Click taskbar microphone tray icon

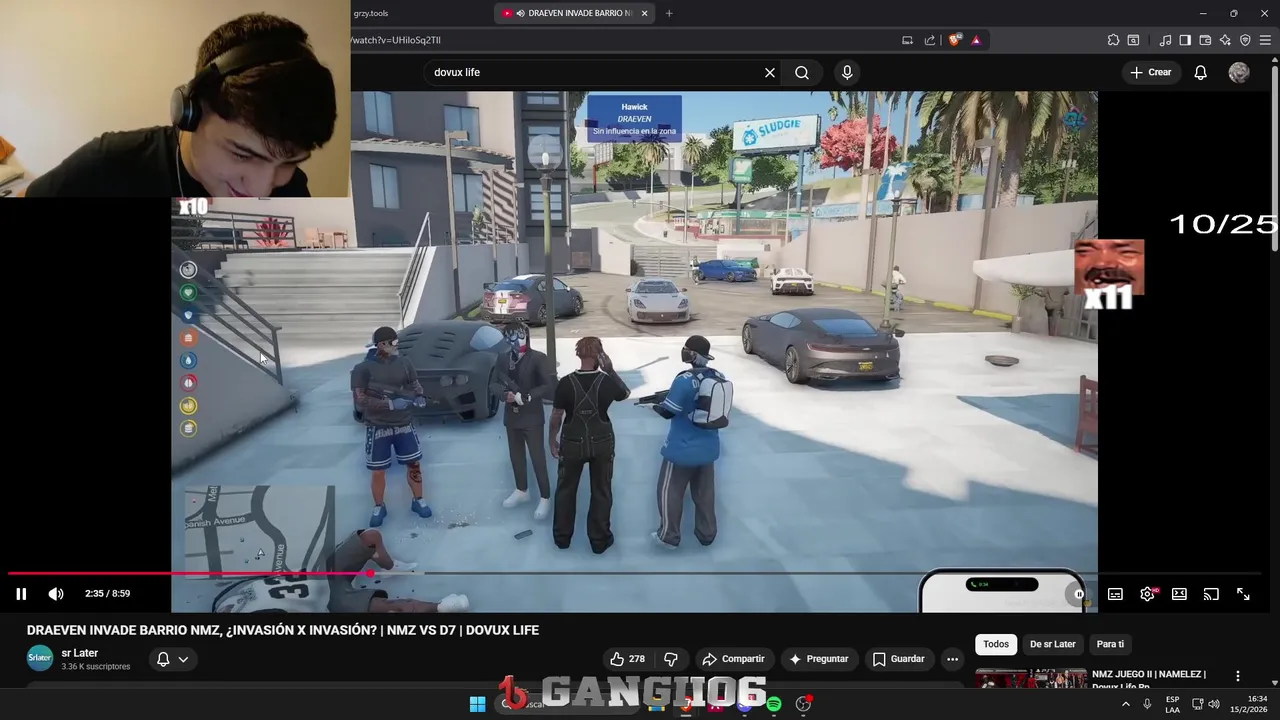[x=1147, y=704]
